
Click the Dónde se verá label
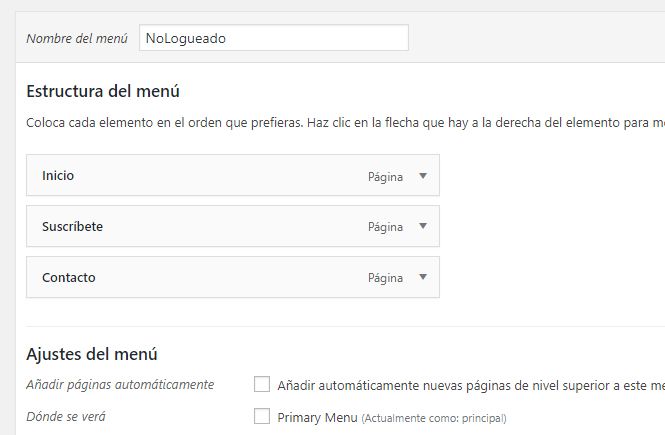(66, 417)
